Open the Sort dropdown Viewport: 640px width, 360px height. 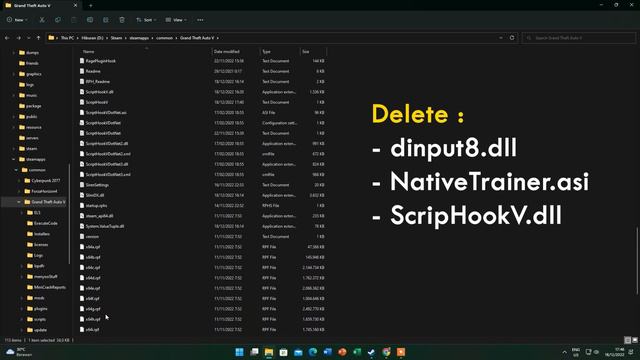(146, 20)
